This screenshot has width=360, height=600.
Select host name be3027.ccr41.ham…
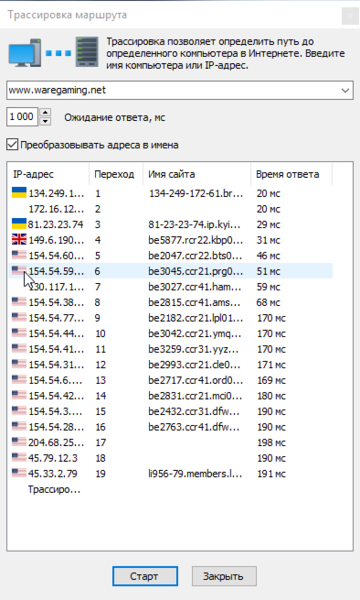coord(195,287)
